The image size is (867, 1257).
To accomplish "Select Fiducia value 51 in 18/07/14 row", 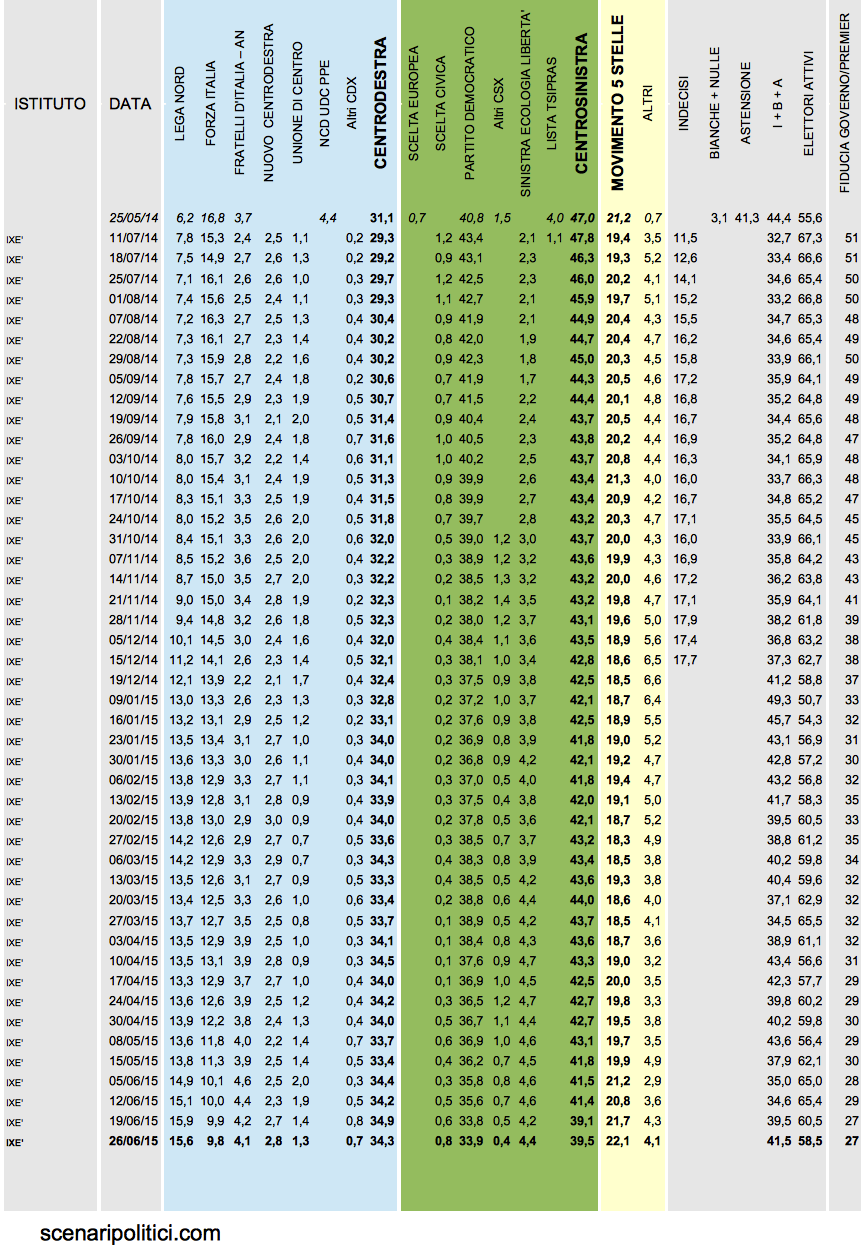I will pyautogui.click(x=851, y=257).
